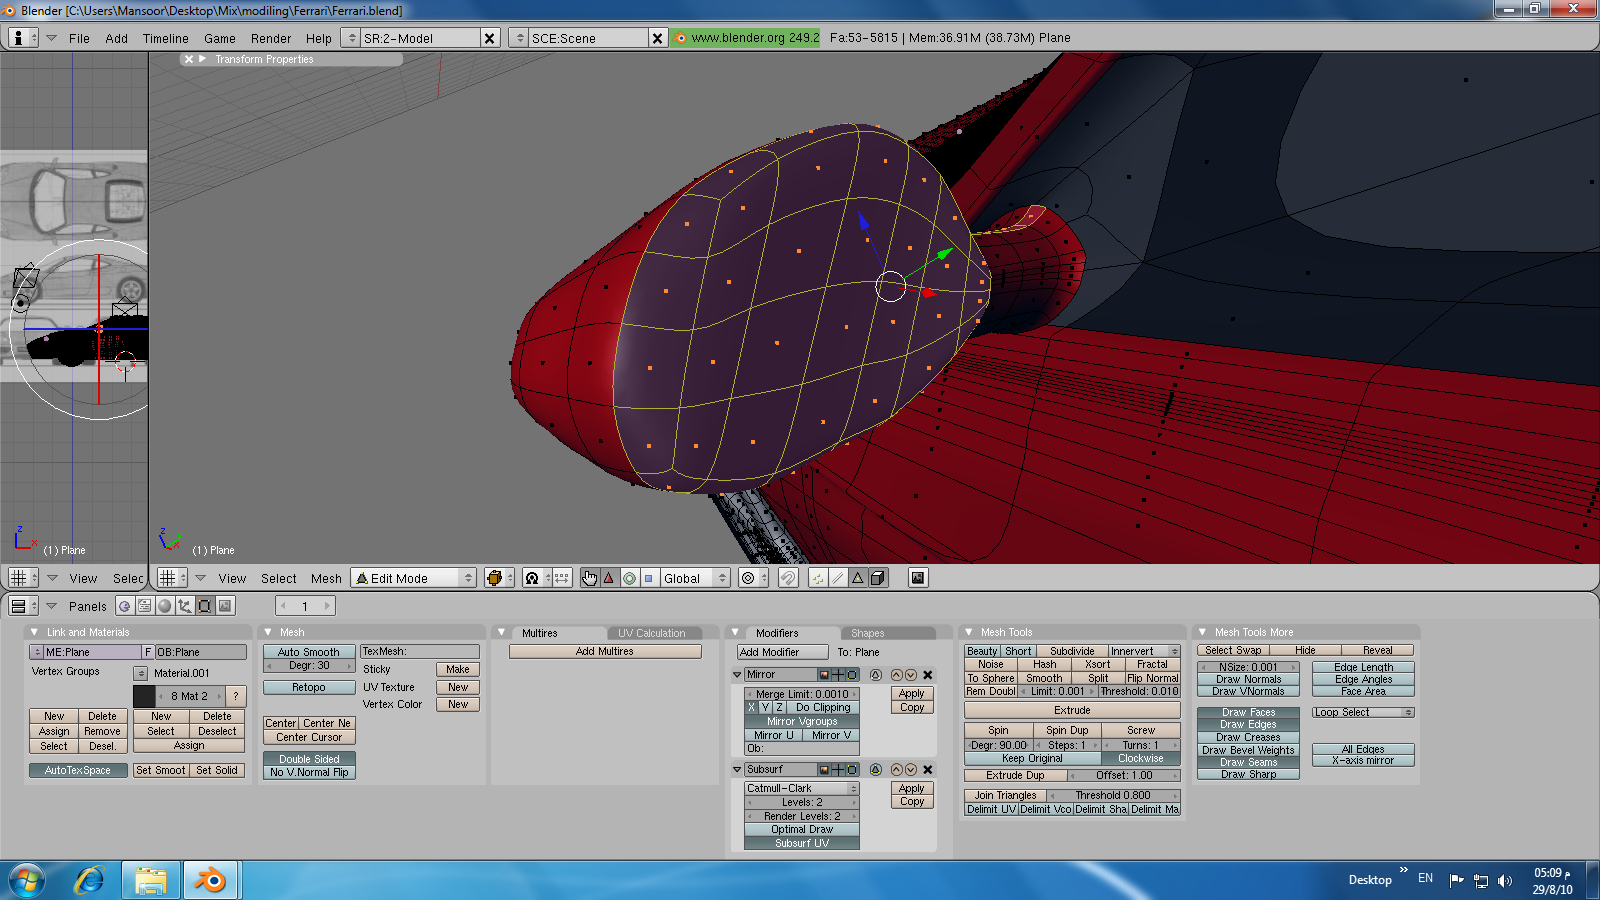The image size is (1600, 900).
Task: Open the File menu
Action: coord(79,38)
